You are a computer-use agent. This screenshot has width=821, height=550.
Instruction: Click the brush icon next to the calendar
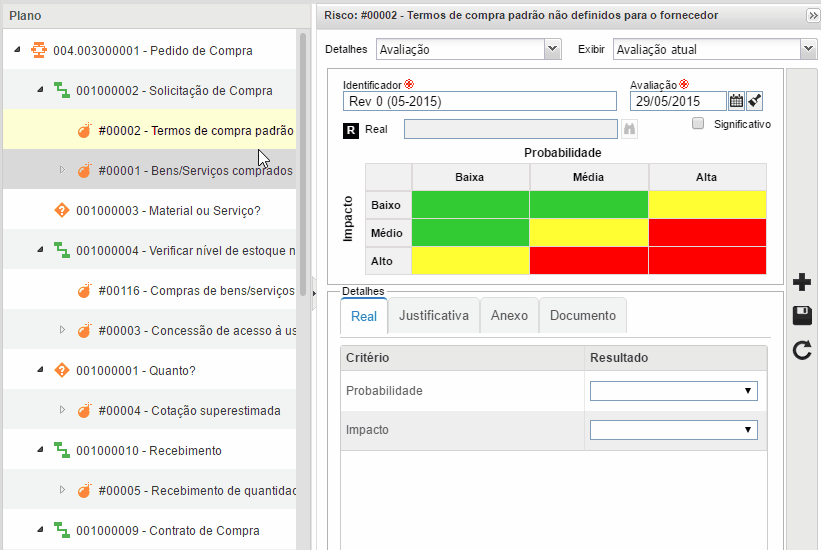[755, 101]
